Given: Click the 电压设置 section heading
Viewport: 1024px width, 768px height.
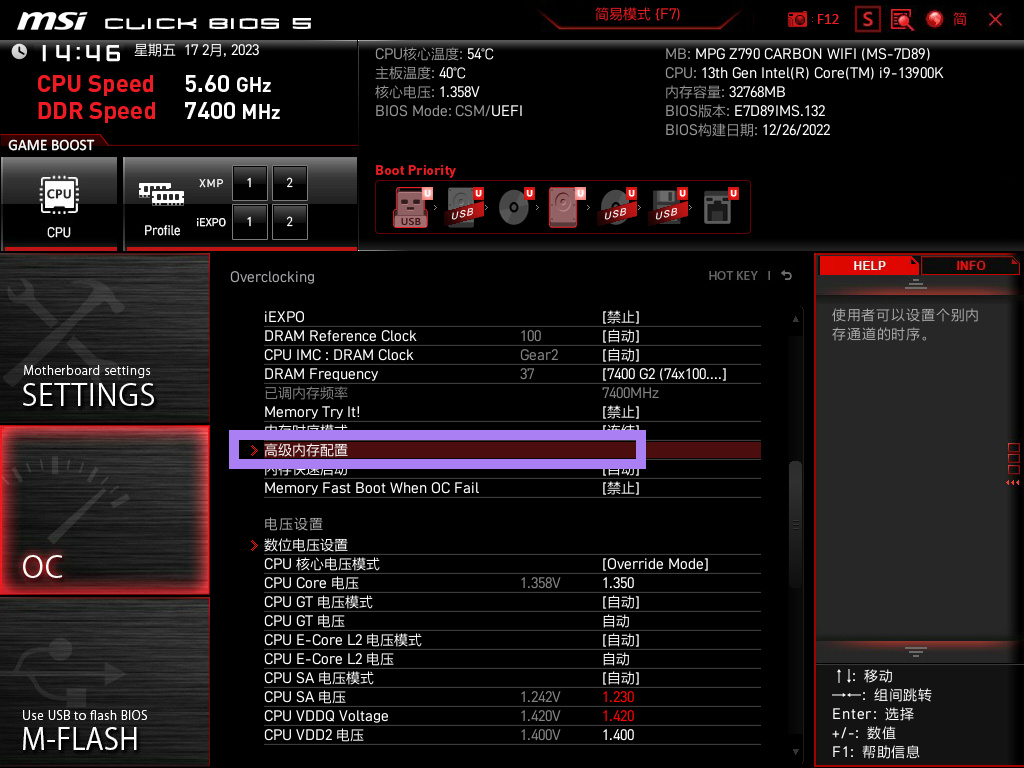Looking at the screenshot, I should 293,524.
